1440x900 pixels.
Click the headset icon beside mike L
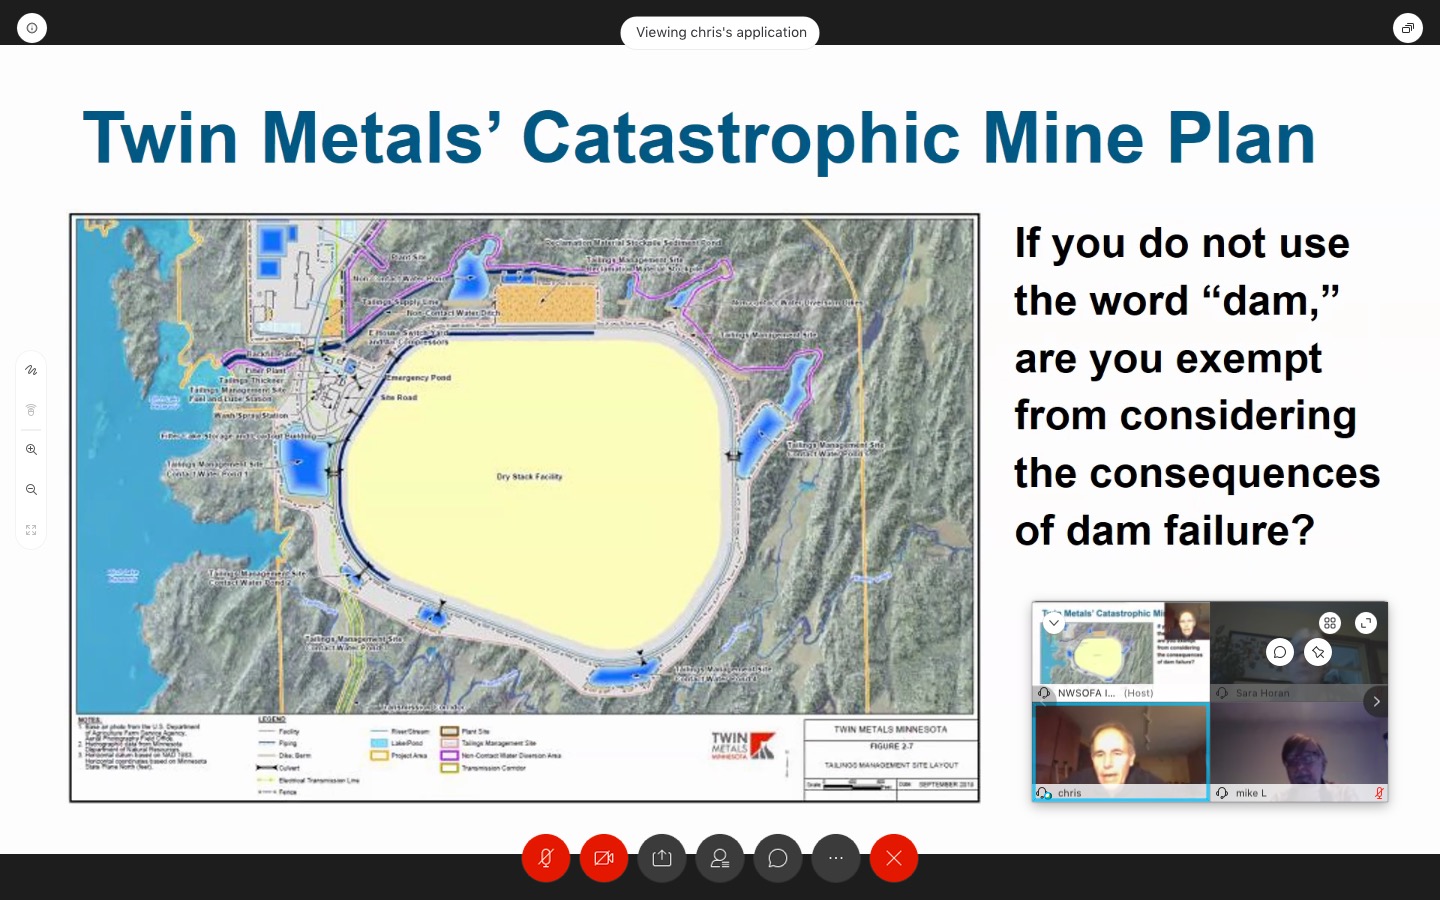[x=1222, y=793]
